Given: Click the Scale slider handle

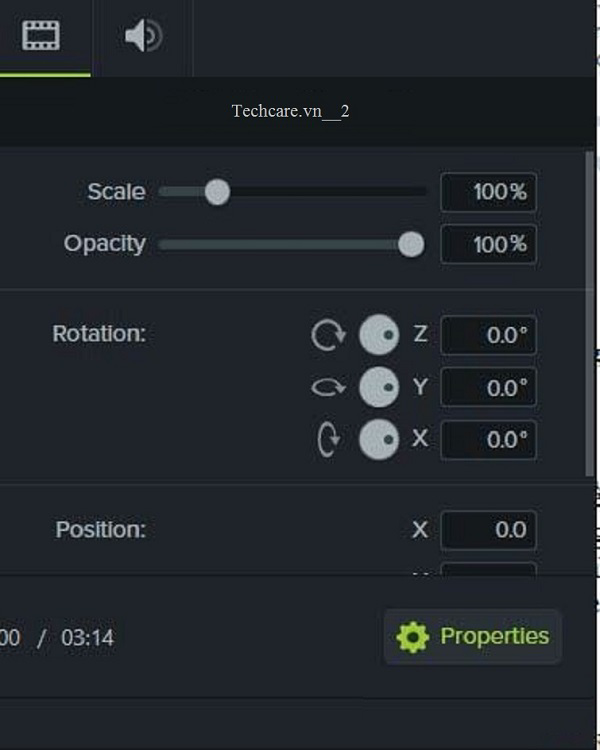Looking at the screenshot, I should pos(217,192).
